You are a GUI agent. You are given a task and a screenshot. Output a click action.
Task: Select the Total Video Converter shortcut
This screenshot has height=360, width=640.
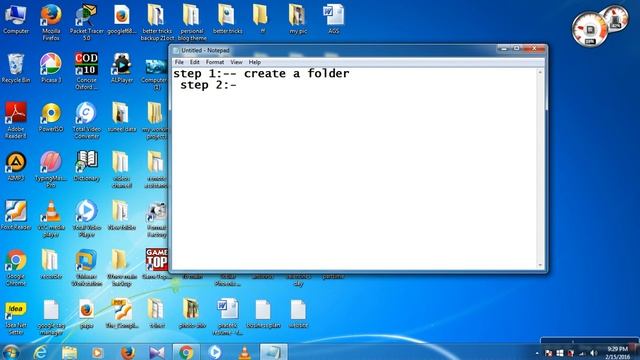[87, 120]
